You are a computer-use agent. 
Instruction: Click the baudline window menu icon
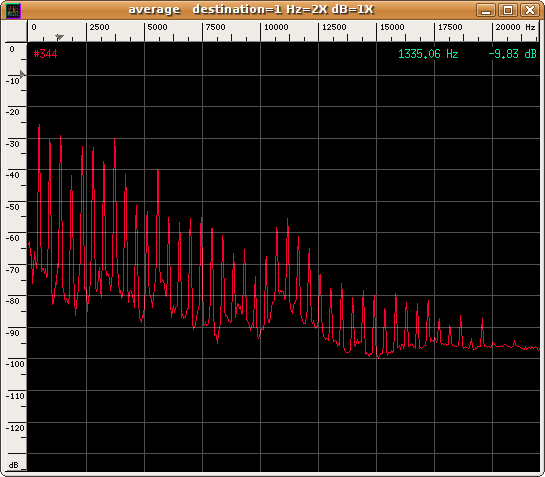(13, 10)
